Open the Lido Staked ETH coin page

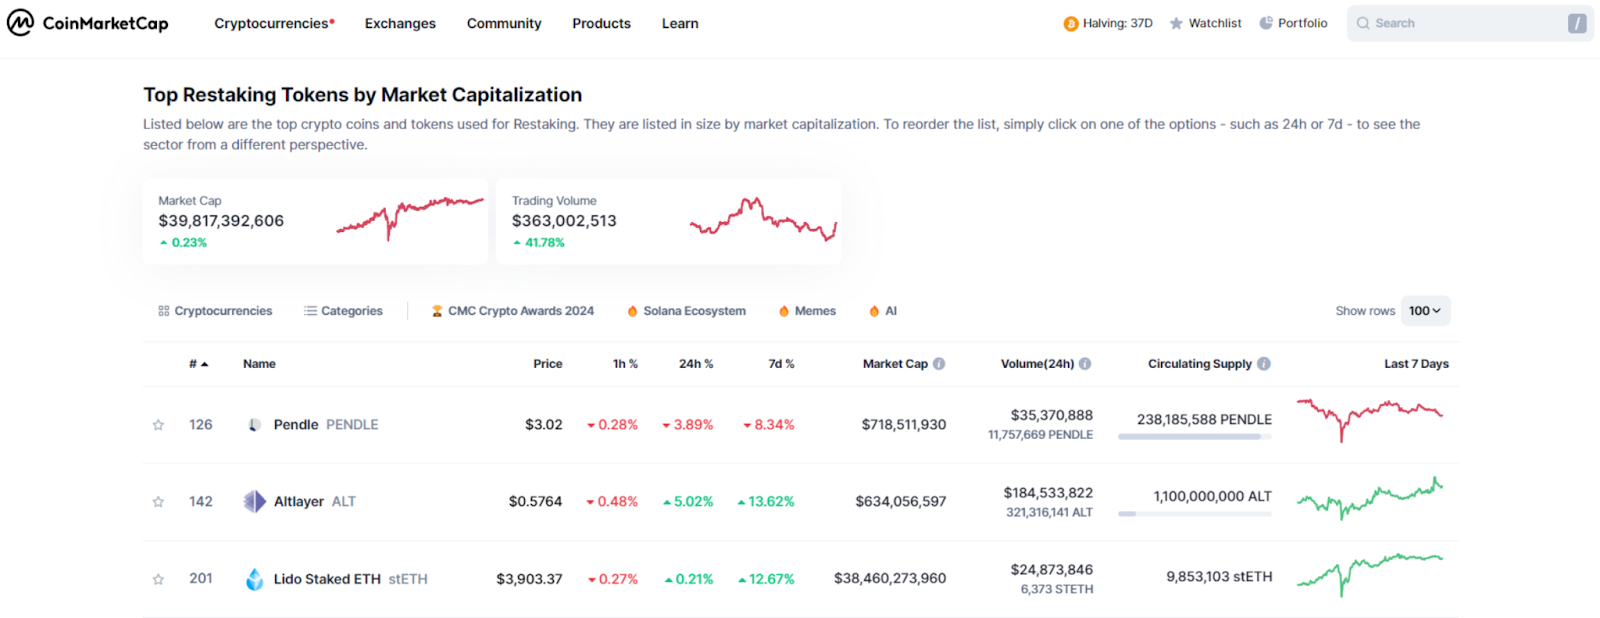click(x=336, y=579)
